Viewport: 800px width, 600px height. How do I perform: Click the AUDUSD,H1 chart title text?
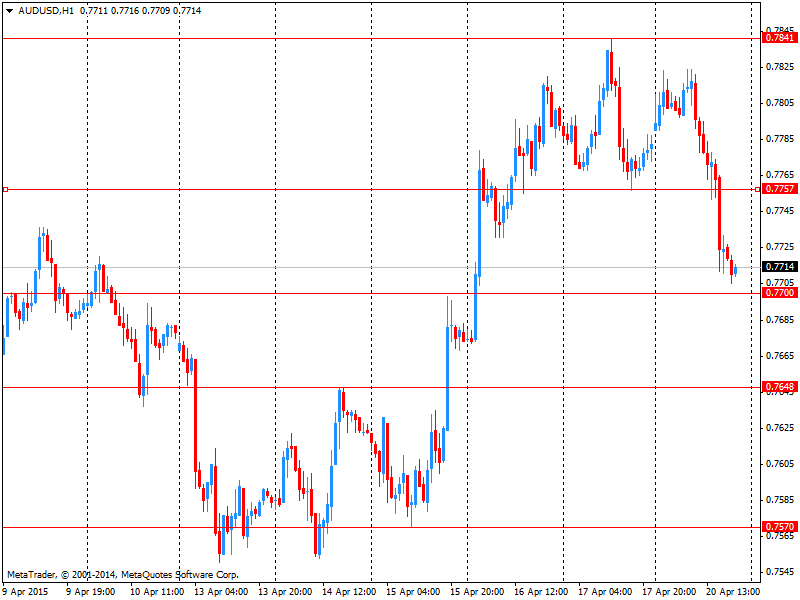coord(46,11)
